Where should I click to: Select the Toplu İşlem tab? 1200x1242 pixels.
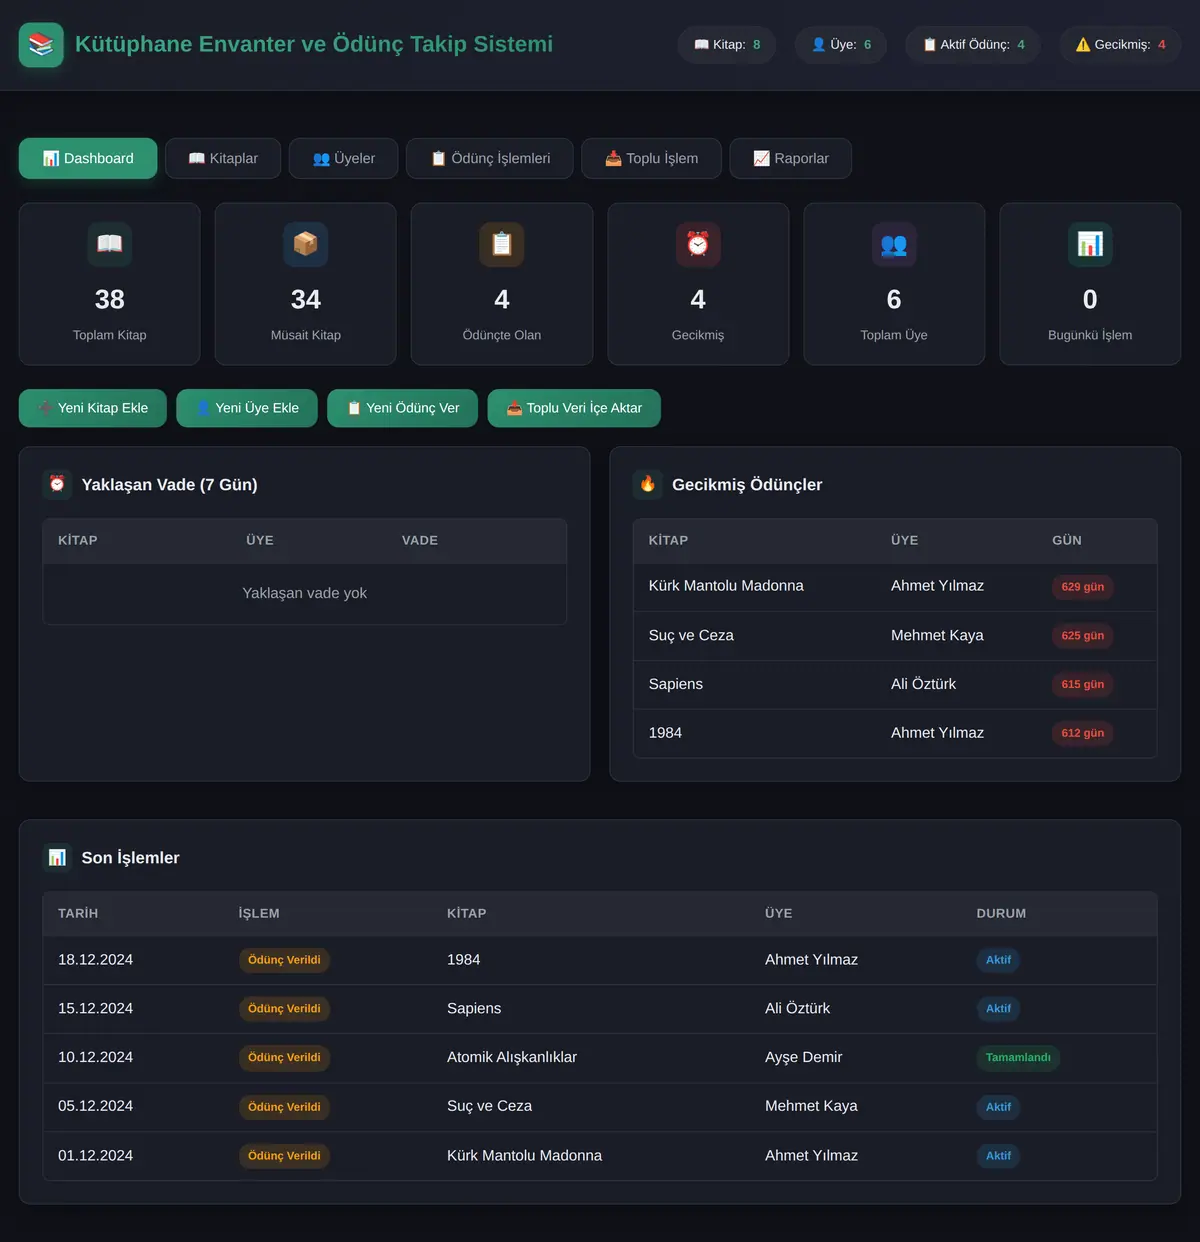(652, 158)
